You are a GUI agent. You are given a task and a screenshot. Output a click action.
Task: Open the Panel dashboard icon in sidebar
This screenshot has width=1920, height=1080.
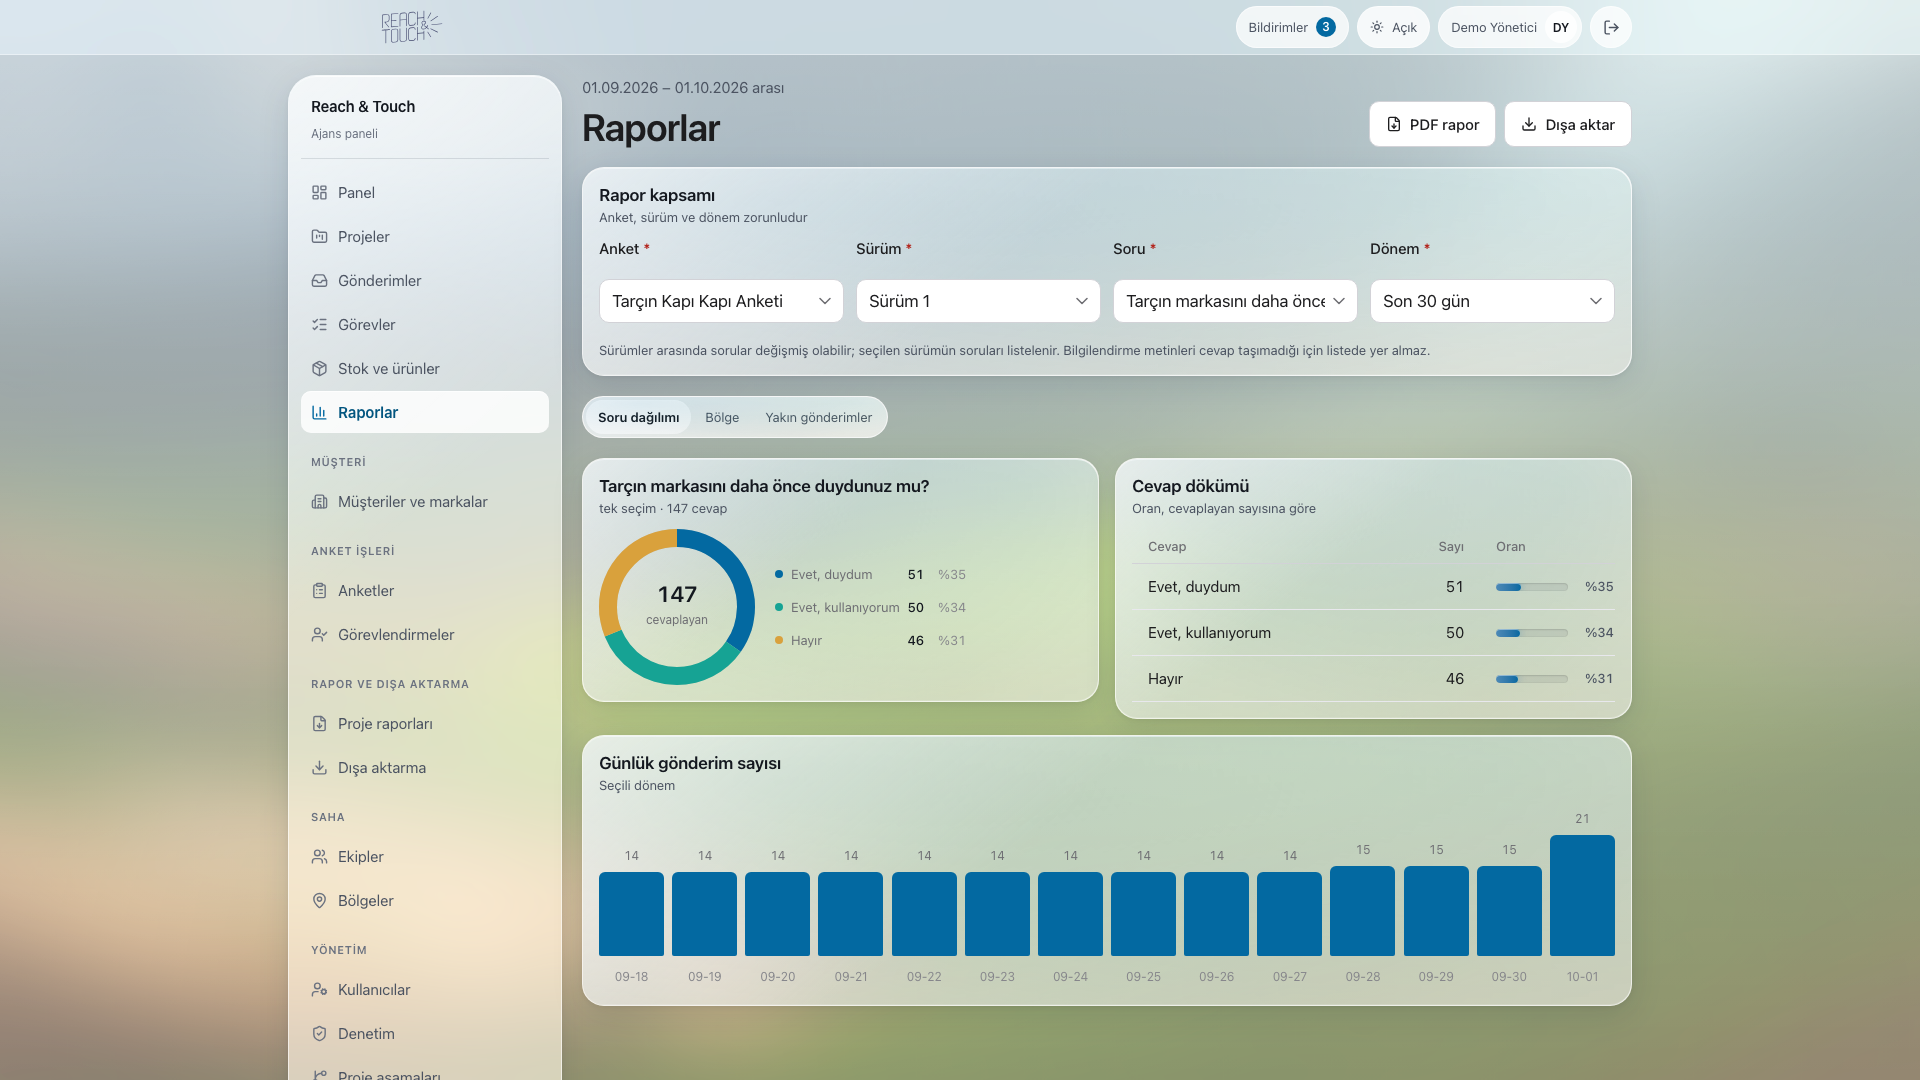(319, 192)
